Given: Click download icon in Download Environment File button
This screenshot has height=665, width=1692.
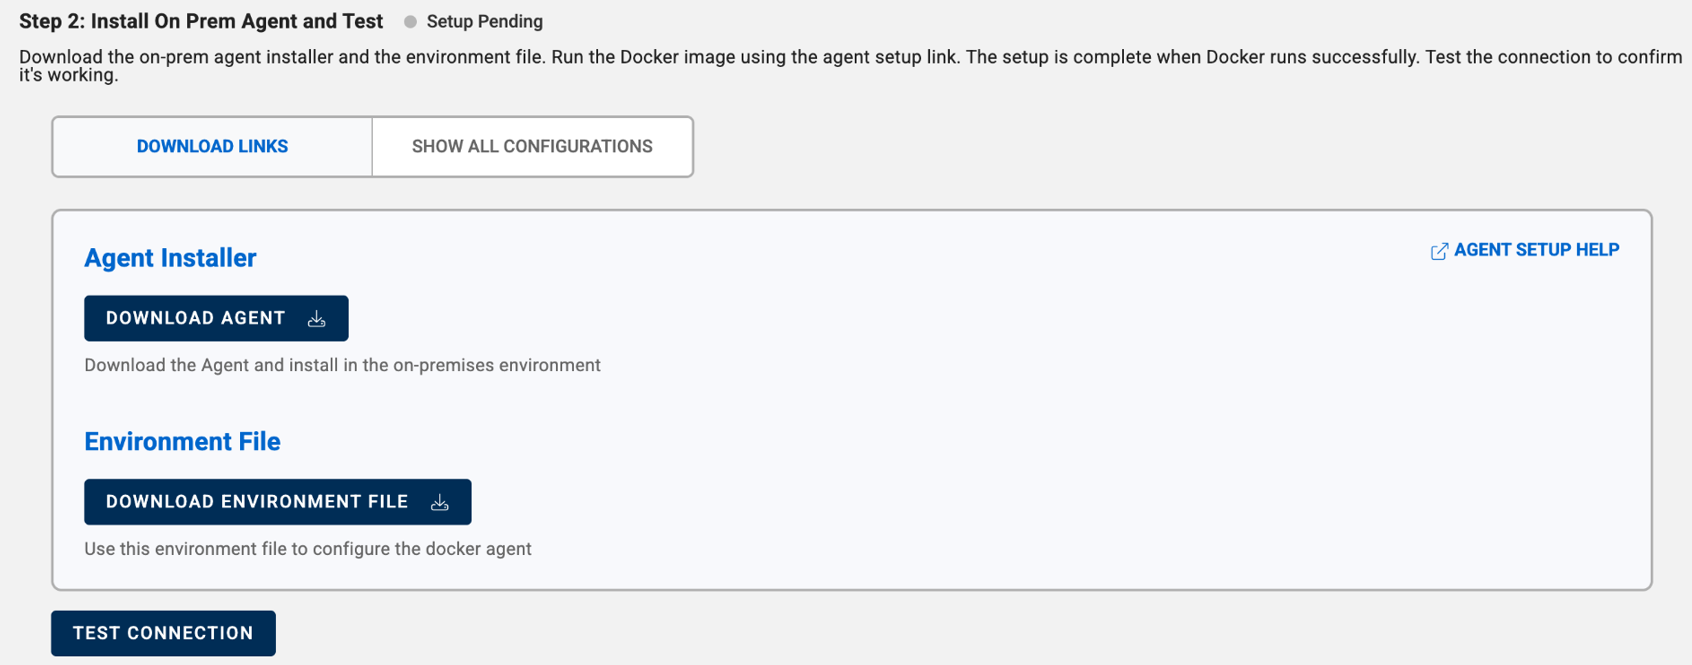Looking at the screenshot, I should click(440, 503).
